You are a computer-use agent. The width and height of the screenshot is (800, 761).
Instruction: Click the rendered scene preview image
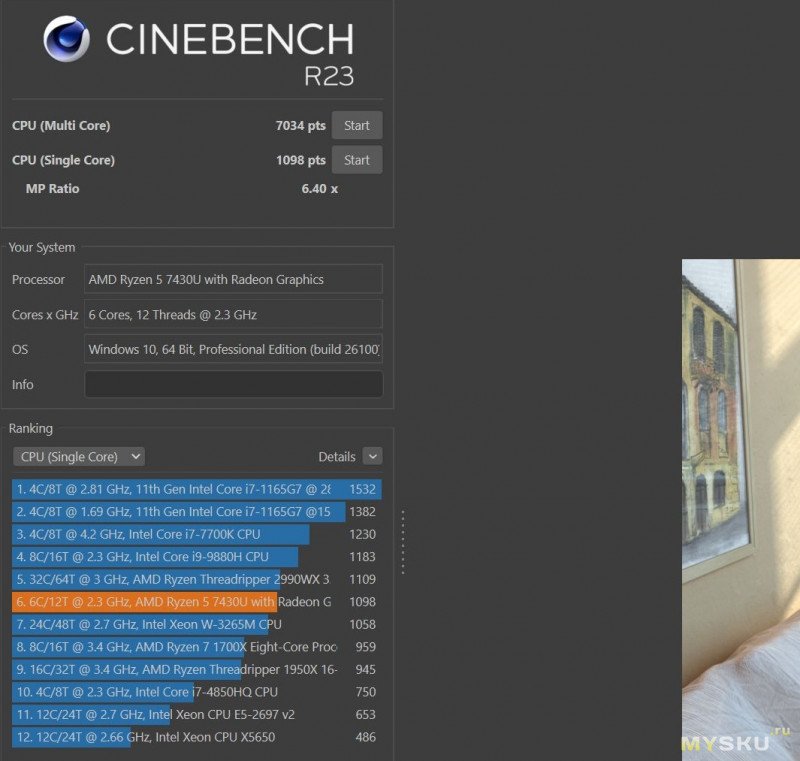(741, 510)
